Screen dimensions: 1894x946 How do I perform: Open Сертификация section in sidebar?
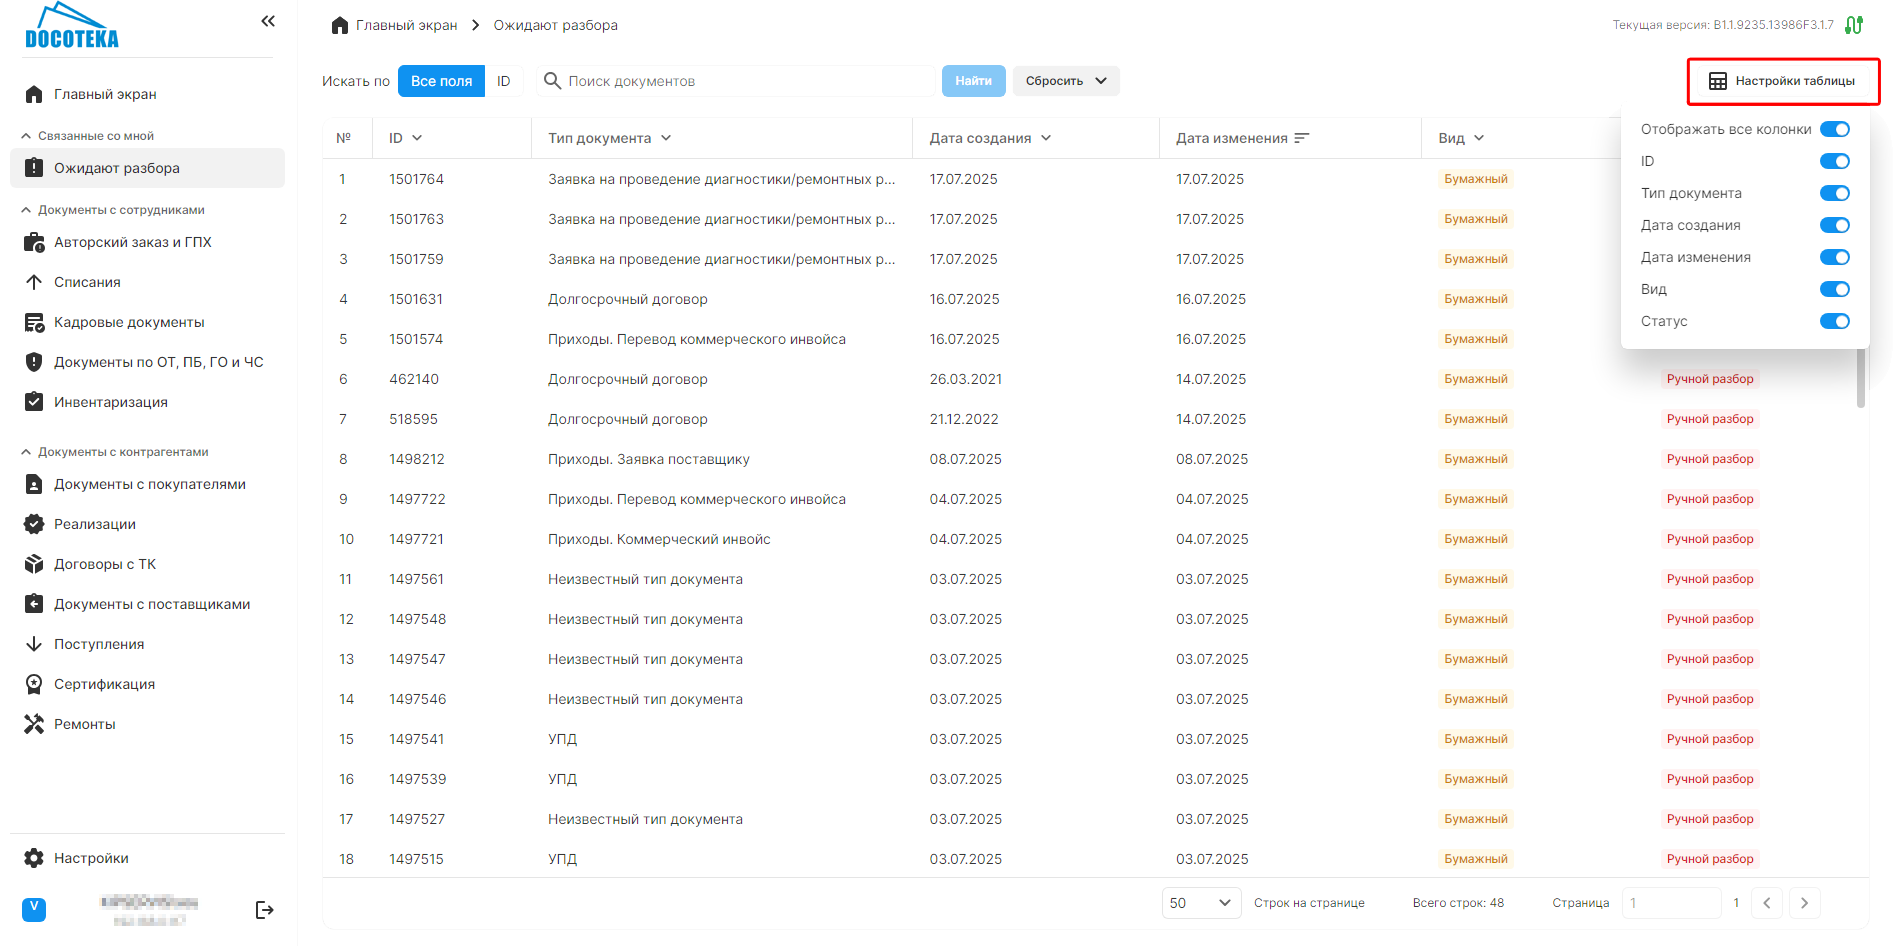point(104,684)
